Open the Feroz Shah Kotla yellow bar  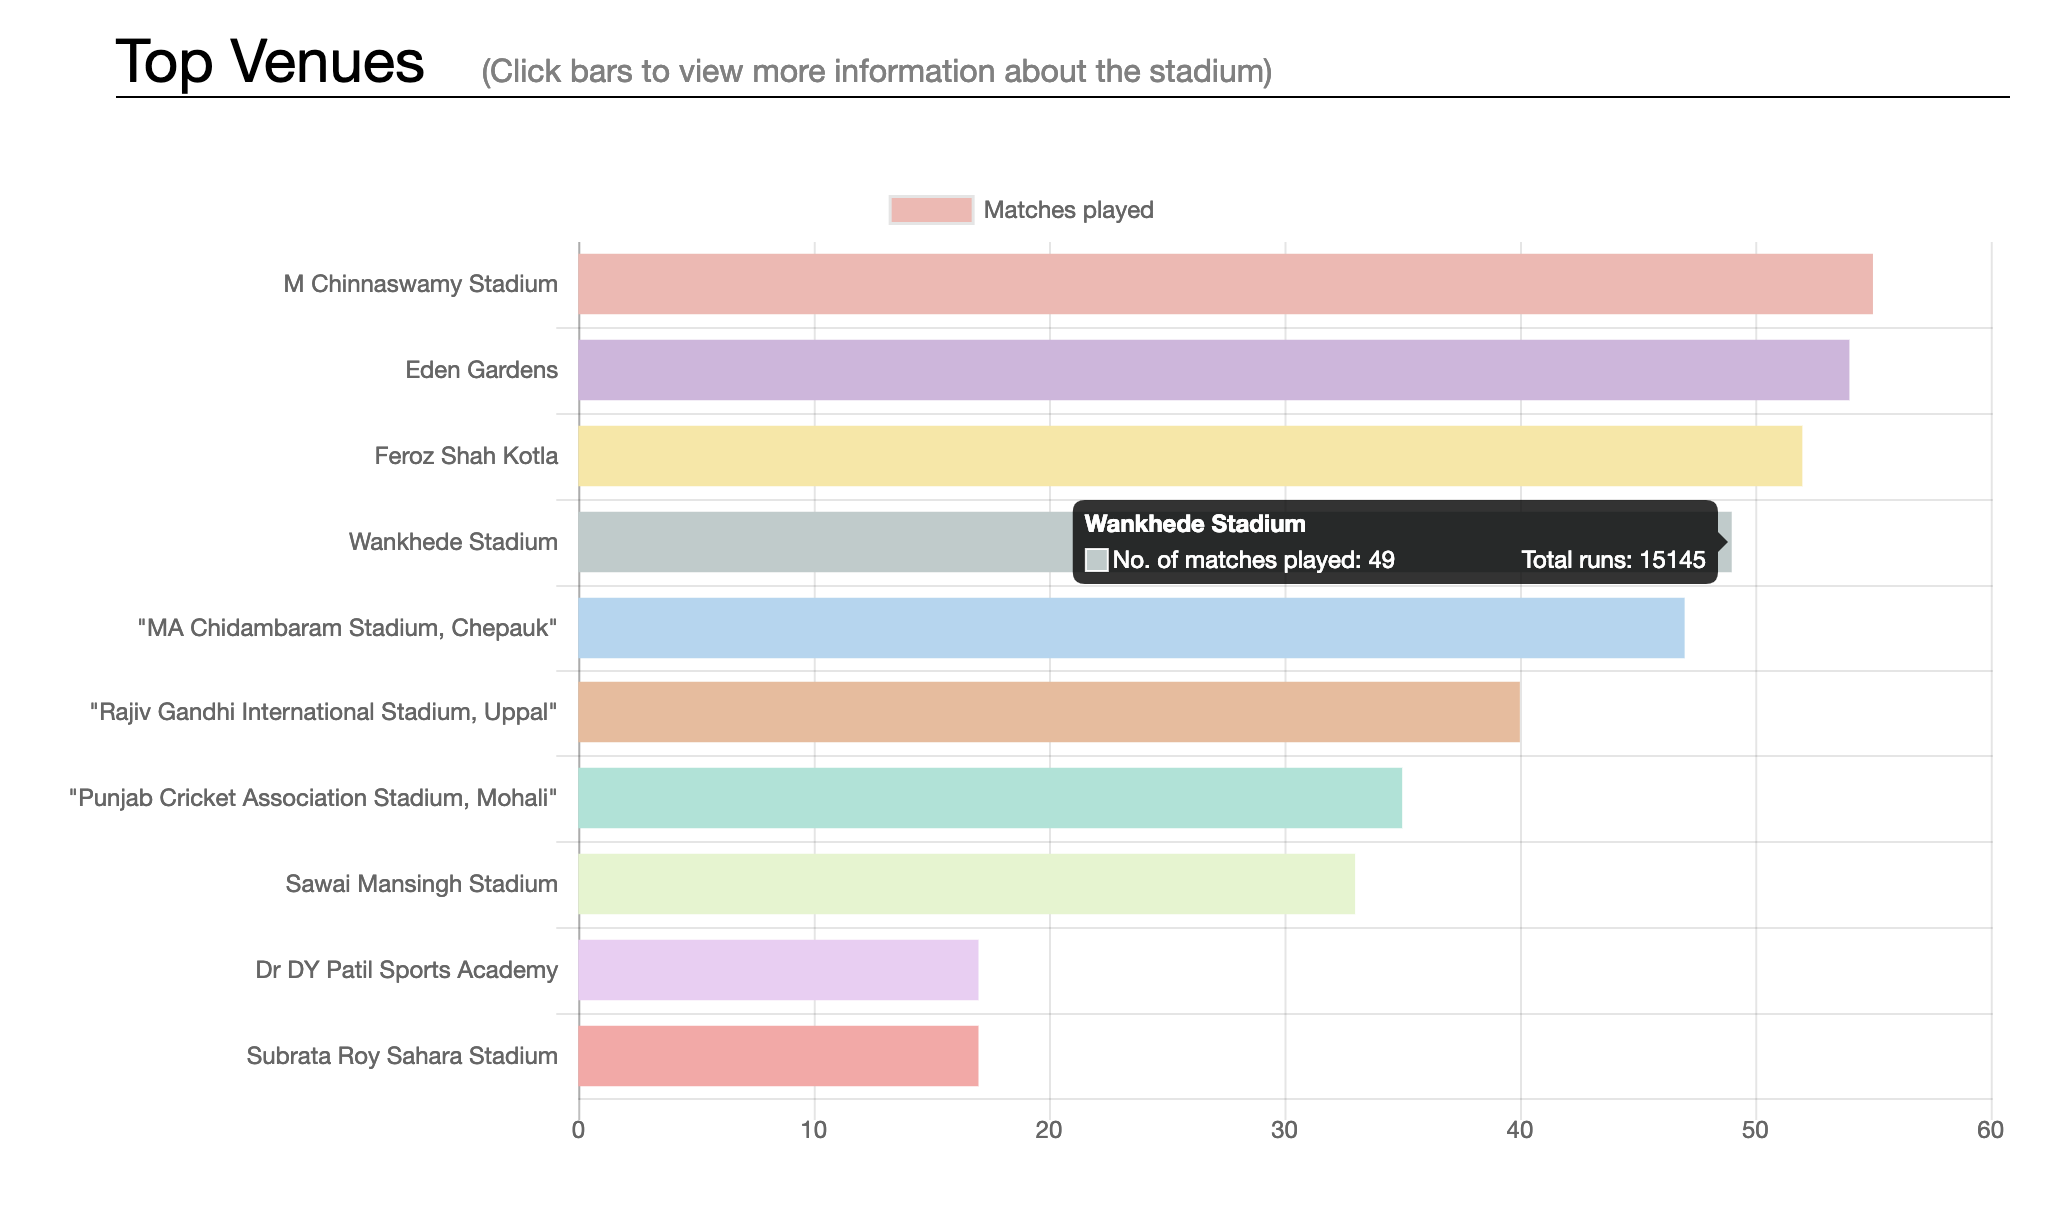[1190, 456]
